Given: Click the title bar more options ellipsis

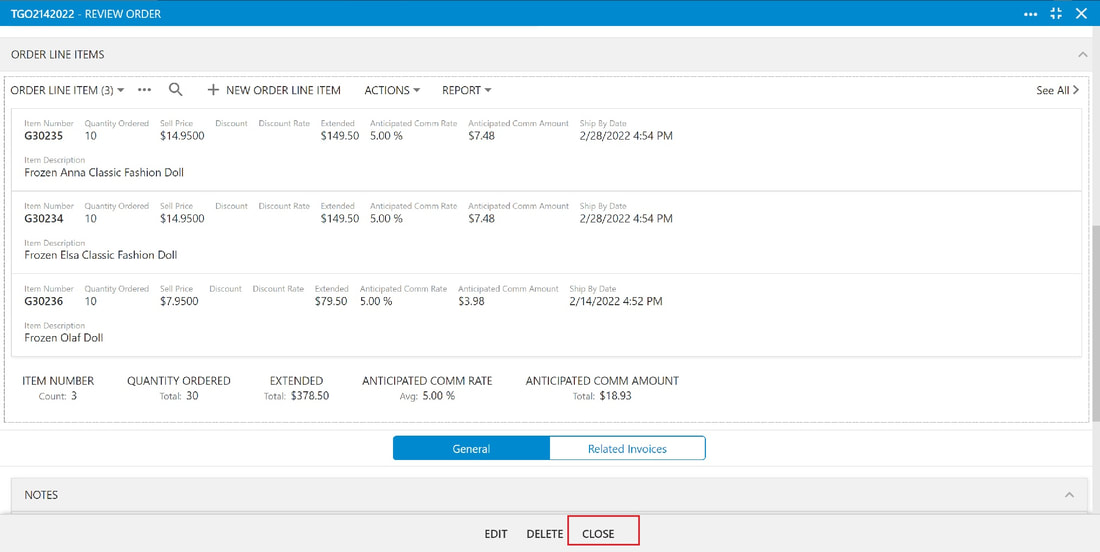Looking at the screenshot, I should pyautogui.click(x=1031, y=13).
